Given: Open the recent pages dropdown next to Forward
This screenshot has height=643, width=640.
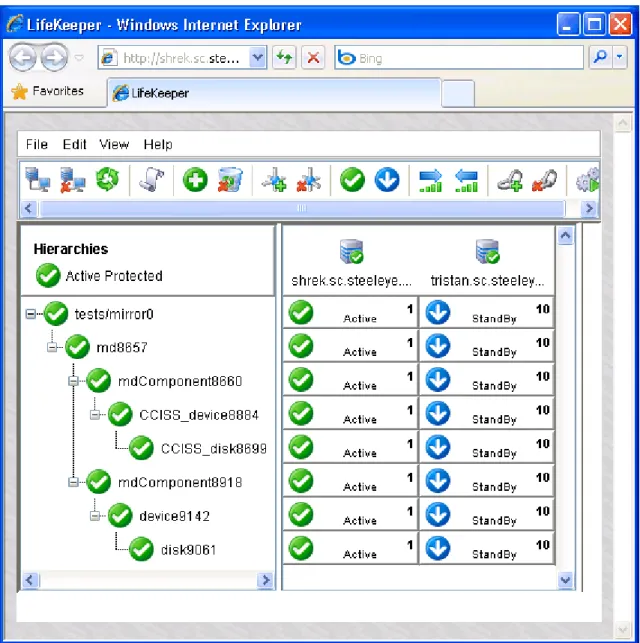Looking at the screenshot, I should tap(79, 57).
